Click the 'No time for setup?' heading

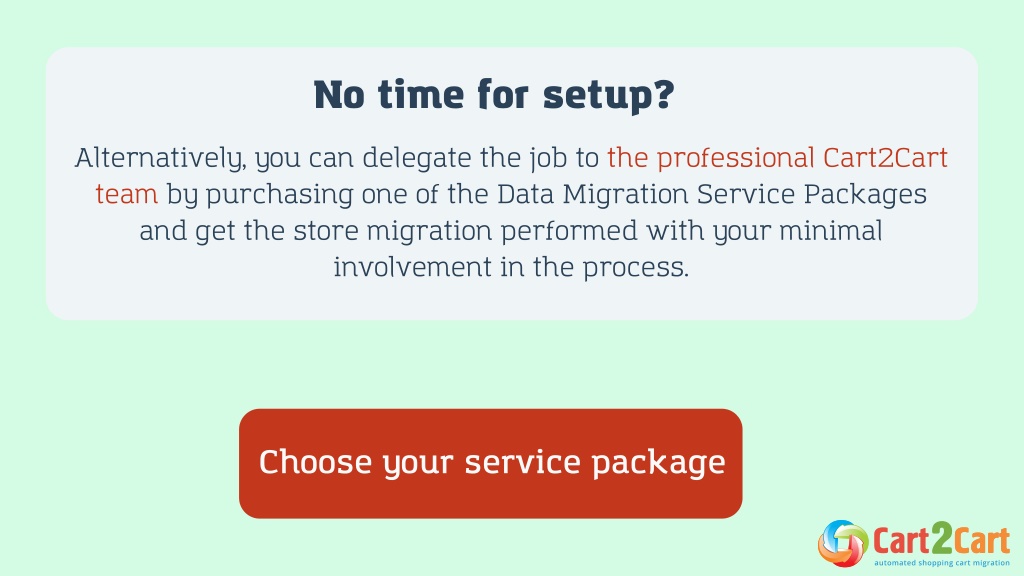click(x=494, y=95)
